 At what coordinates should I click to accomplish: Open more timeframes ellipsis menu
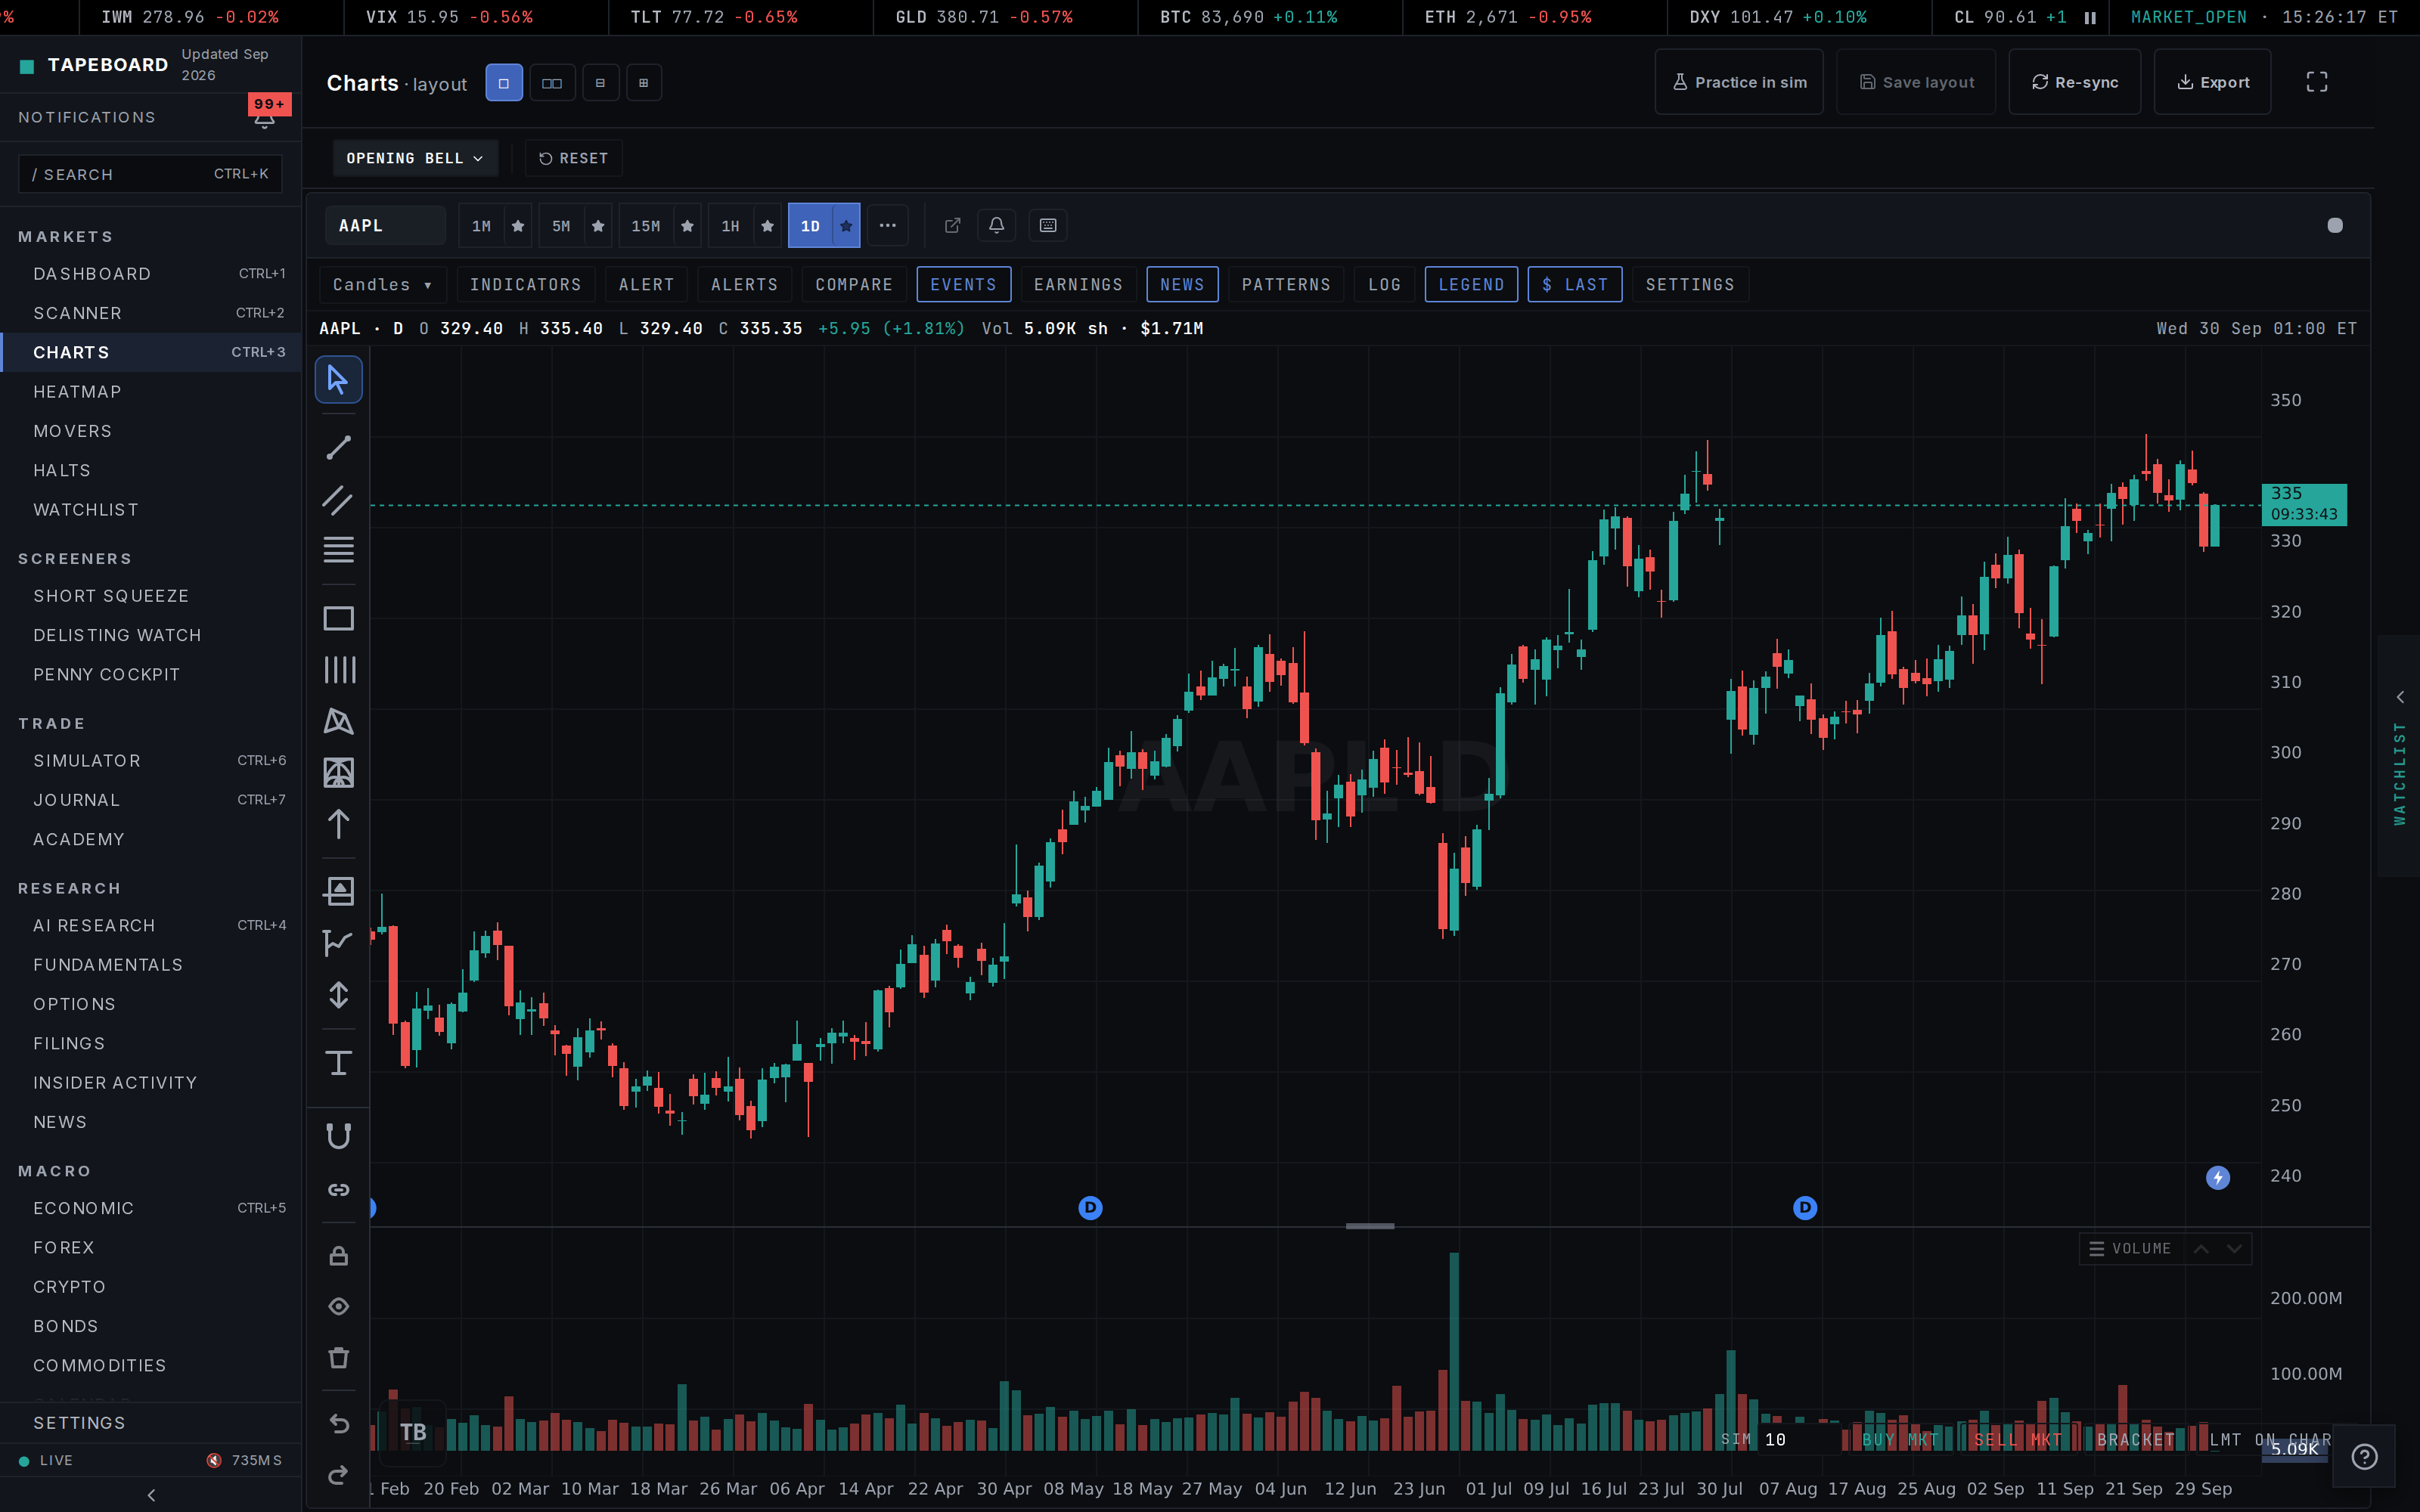tap(887, 225)
